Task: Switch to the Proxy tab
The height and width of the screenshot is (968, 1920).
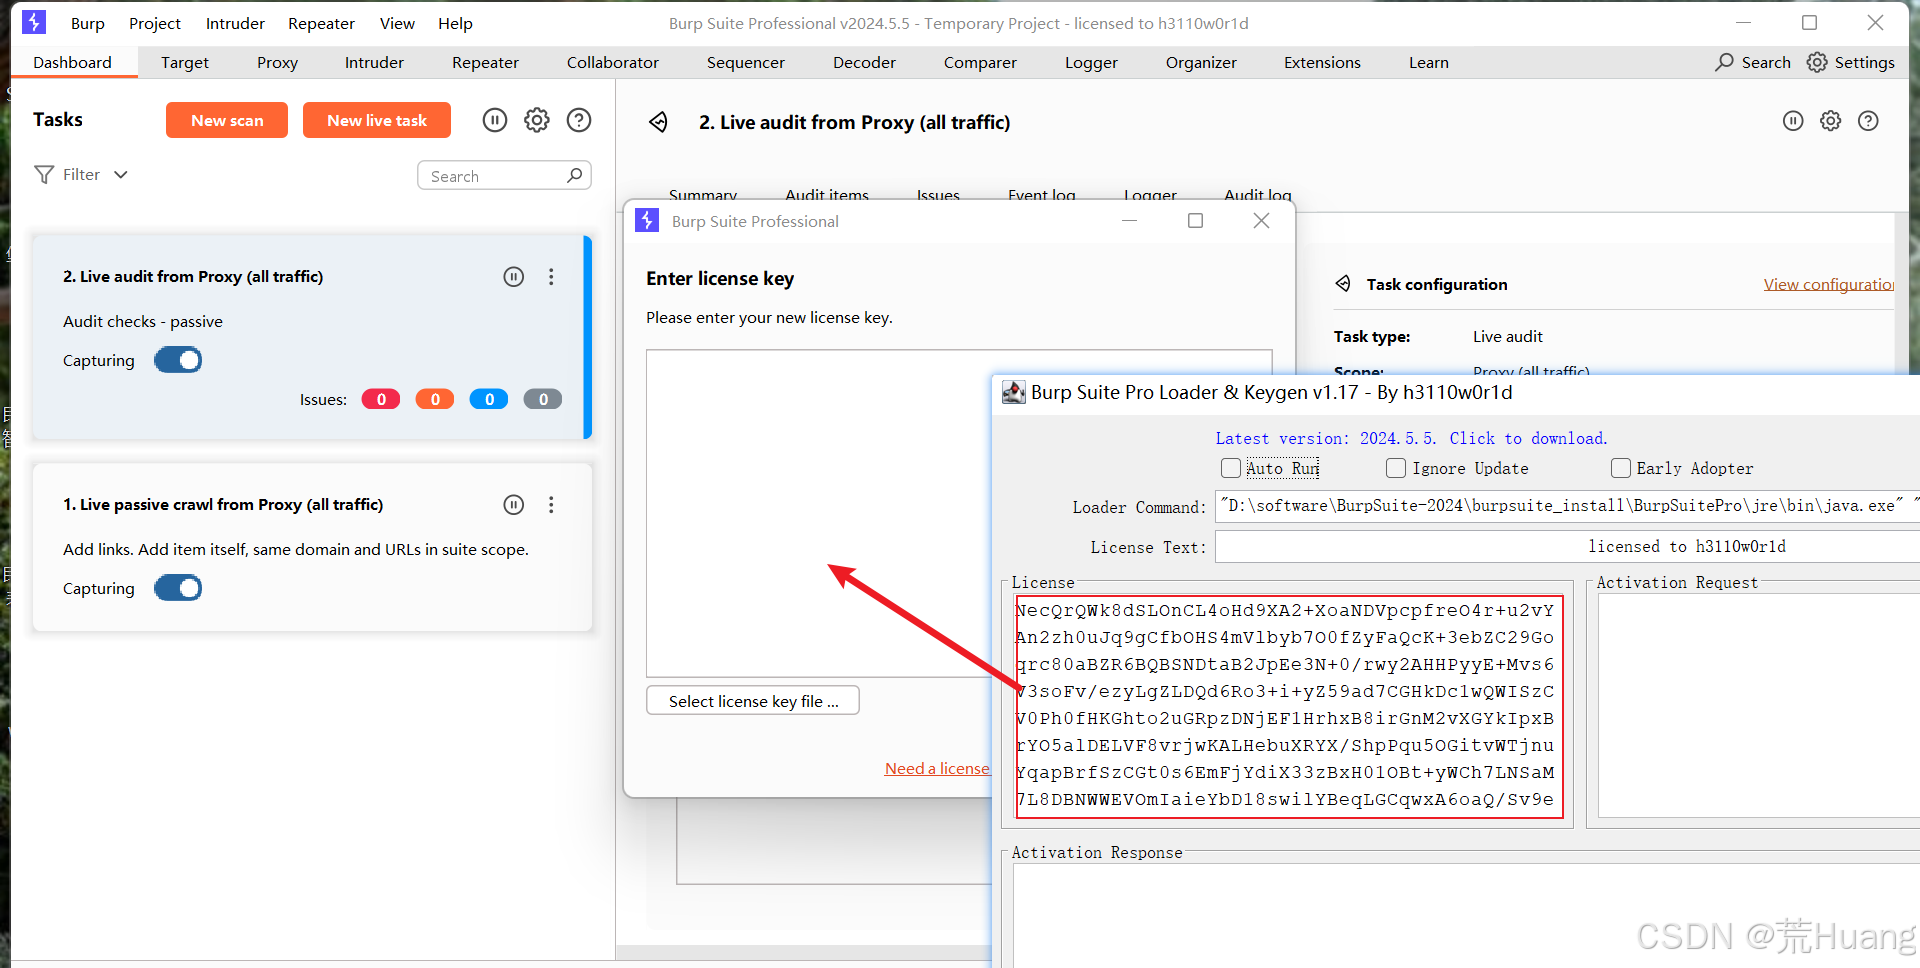Action: pyautogui.click(x=277, y=62)
